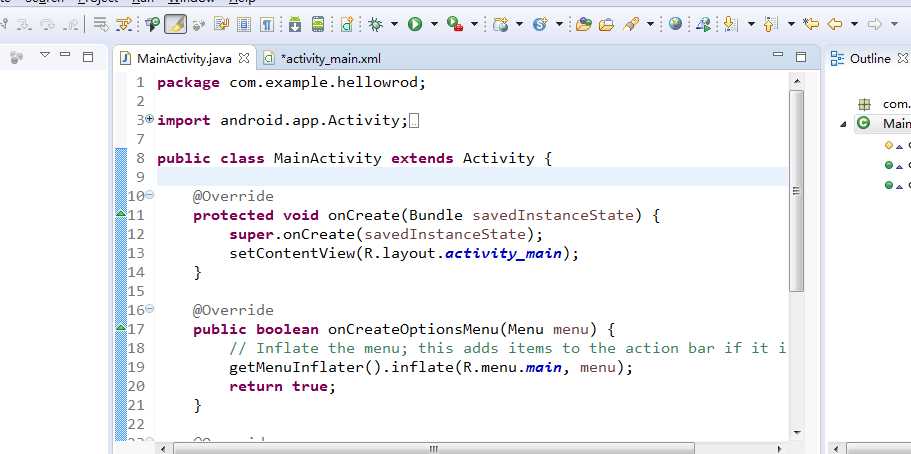
Task: Jump to Last Edit Location
Action: 811,24
